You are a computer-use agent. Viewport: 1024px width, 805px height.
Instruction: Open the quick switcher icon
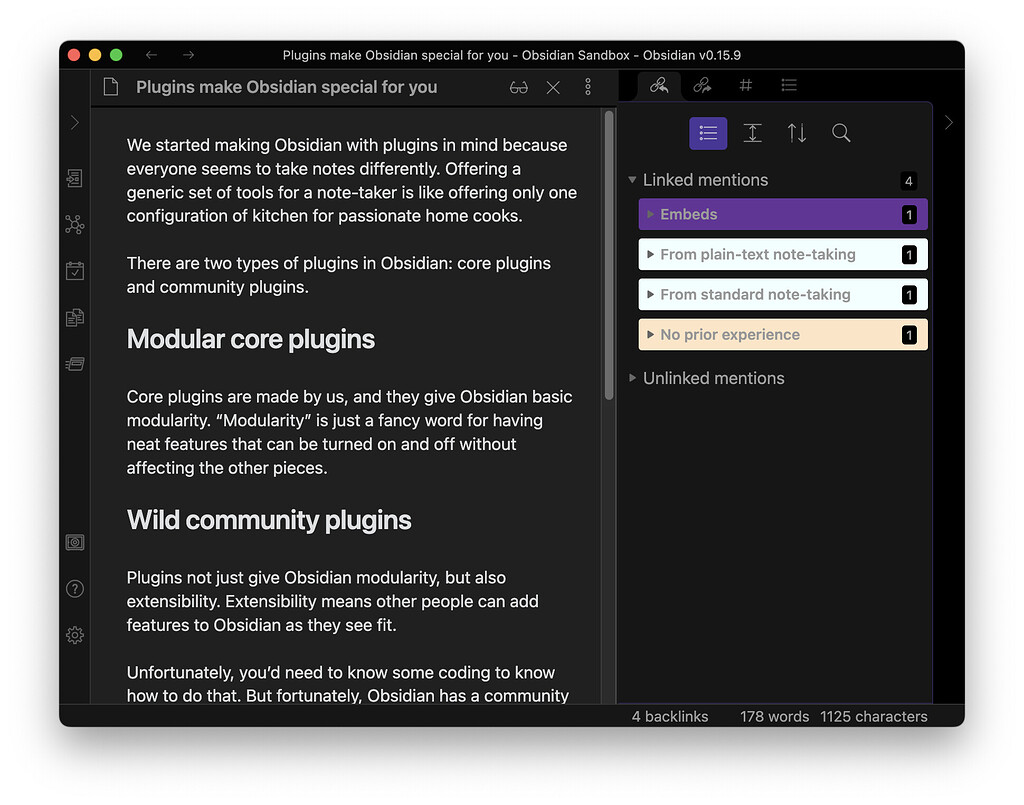pos(75,179)
